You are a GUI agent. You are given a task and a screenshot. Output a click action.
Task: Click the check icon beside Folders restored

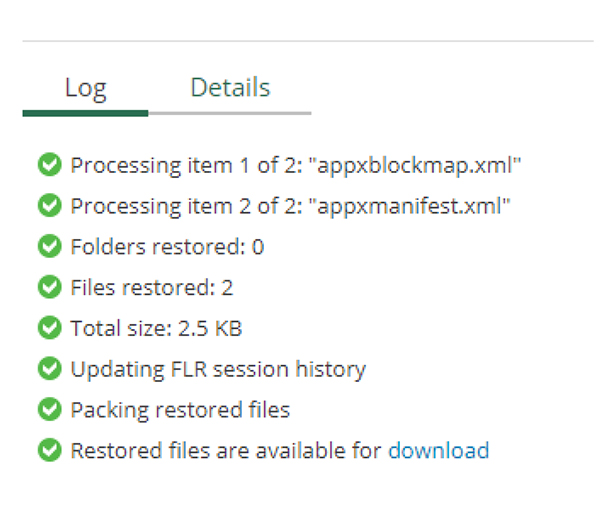click(x=49, y=247)
